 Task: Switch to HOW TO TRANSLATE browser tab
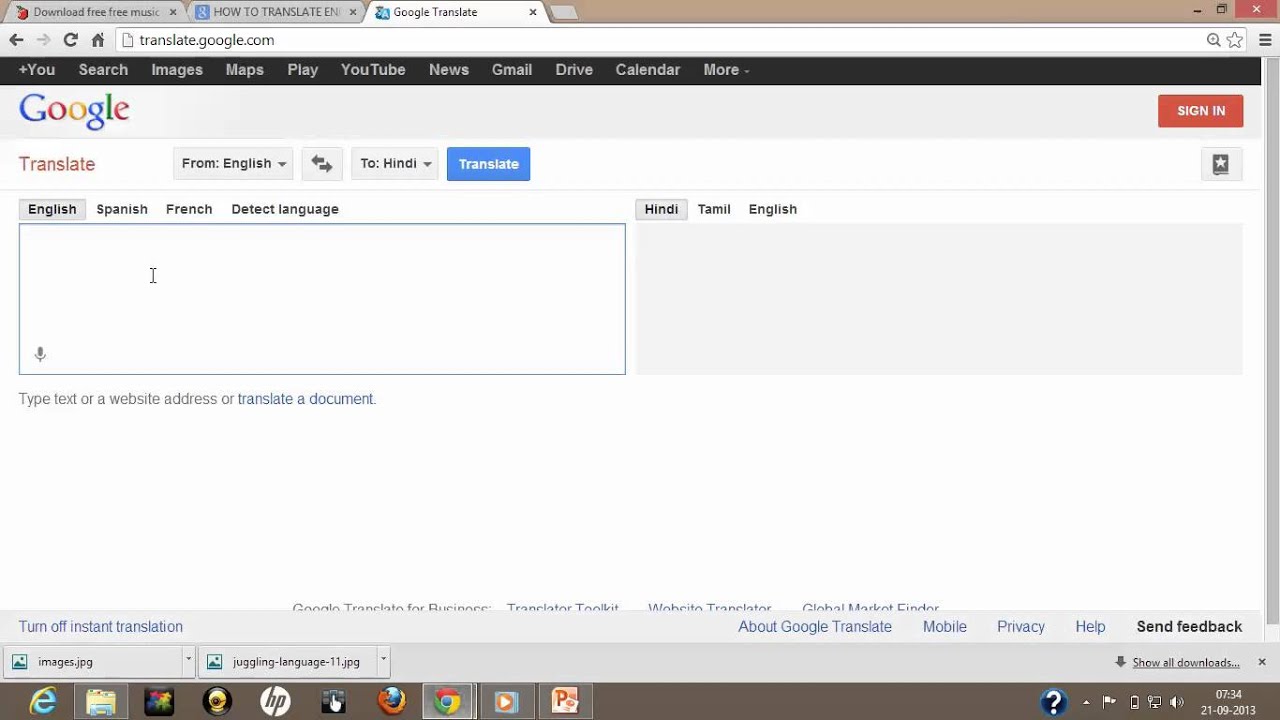click(x=276, y=12)
